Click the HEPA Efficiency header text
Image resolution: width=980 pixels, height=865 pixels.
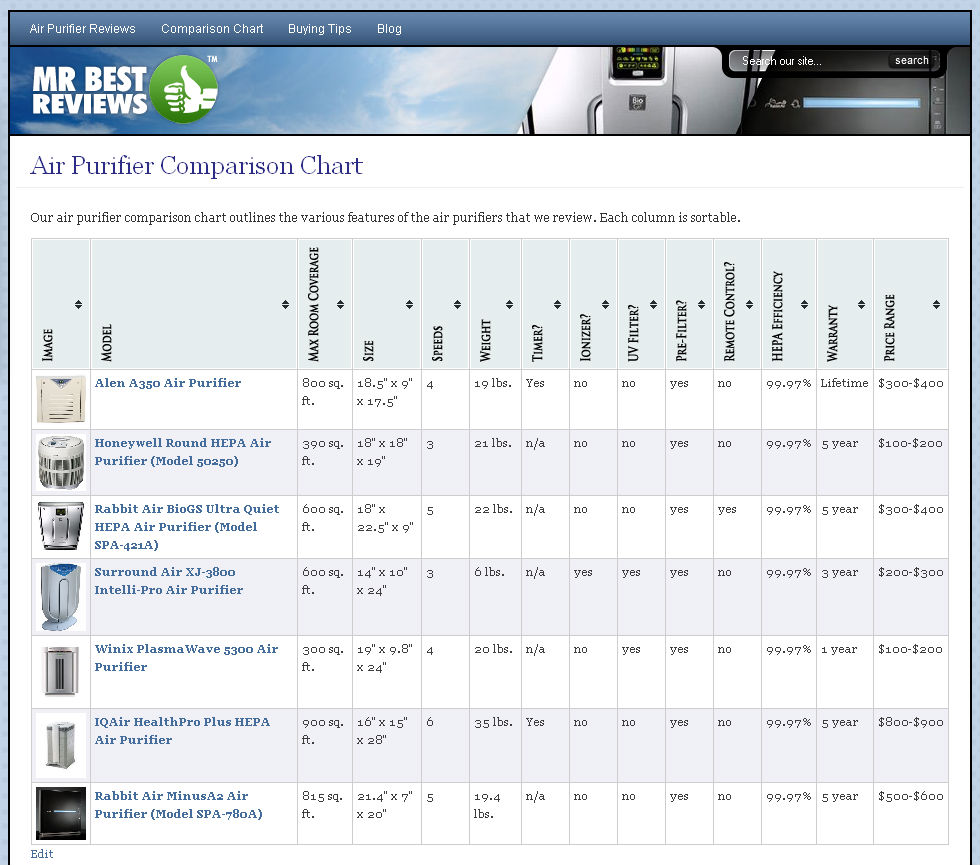(777, 316)
